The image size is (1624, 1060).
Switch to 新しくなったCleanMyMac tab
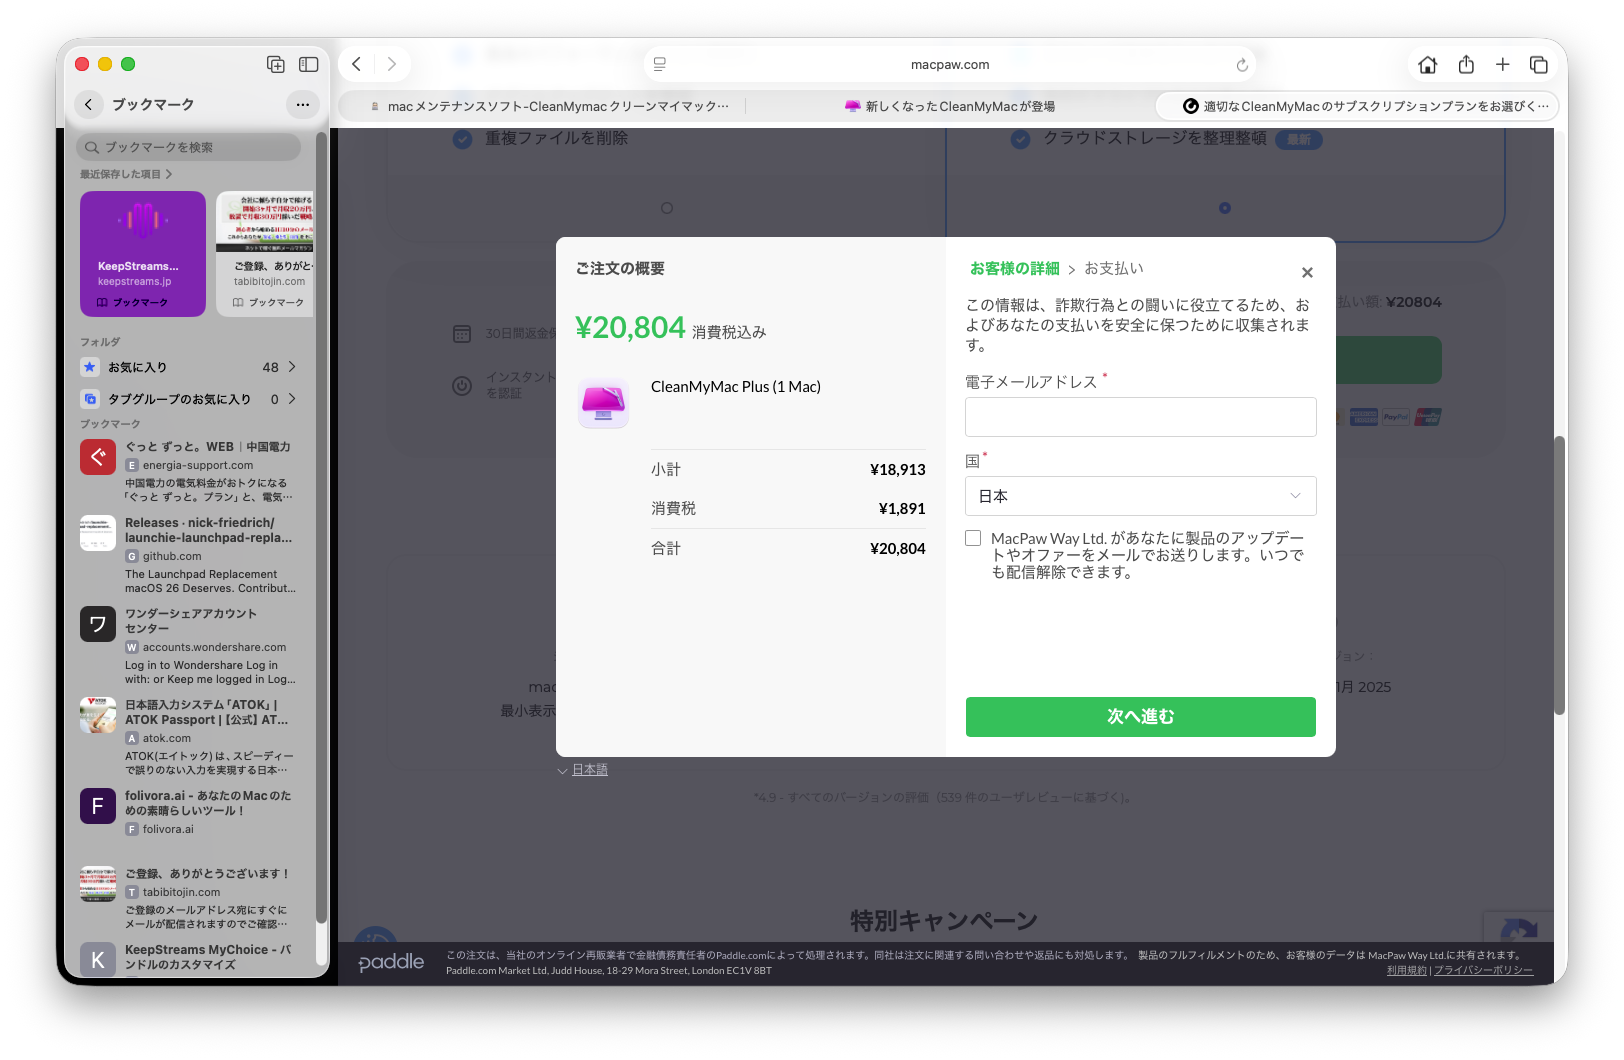950,107
